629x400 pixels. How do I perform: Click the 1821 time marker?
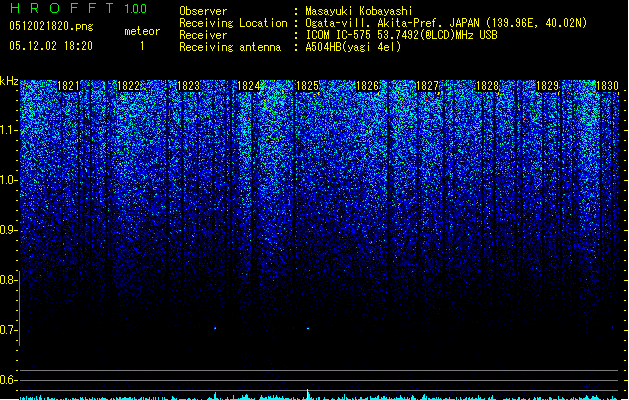click(x=68, y=85)
